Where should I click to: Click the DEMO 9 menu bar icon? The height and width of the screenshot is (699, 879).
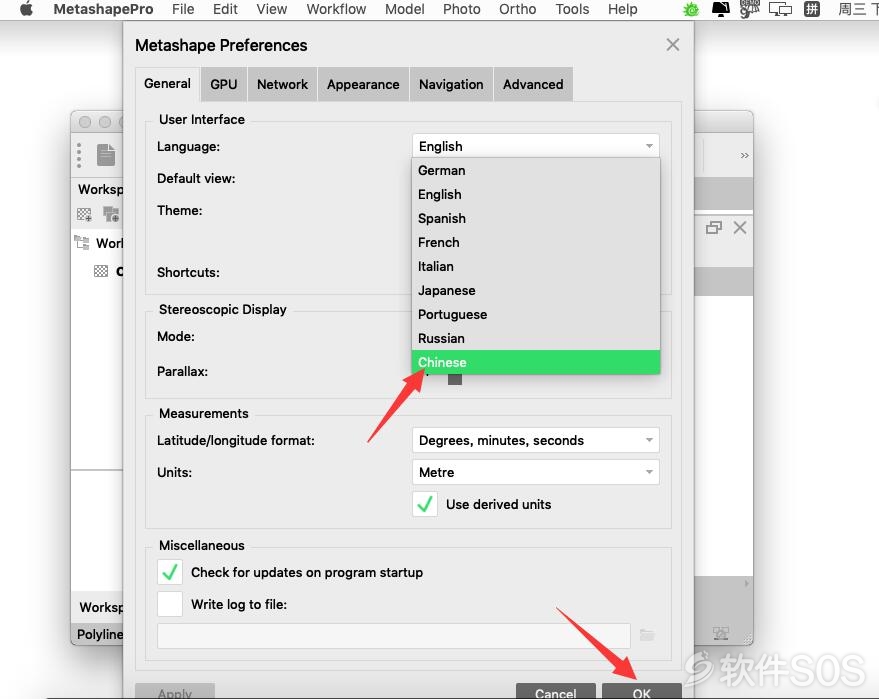pos(749,9)
